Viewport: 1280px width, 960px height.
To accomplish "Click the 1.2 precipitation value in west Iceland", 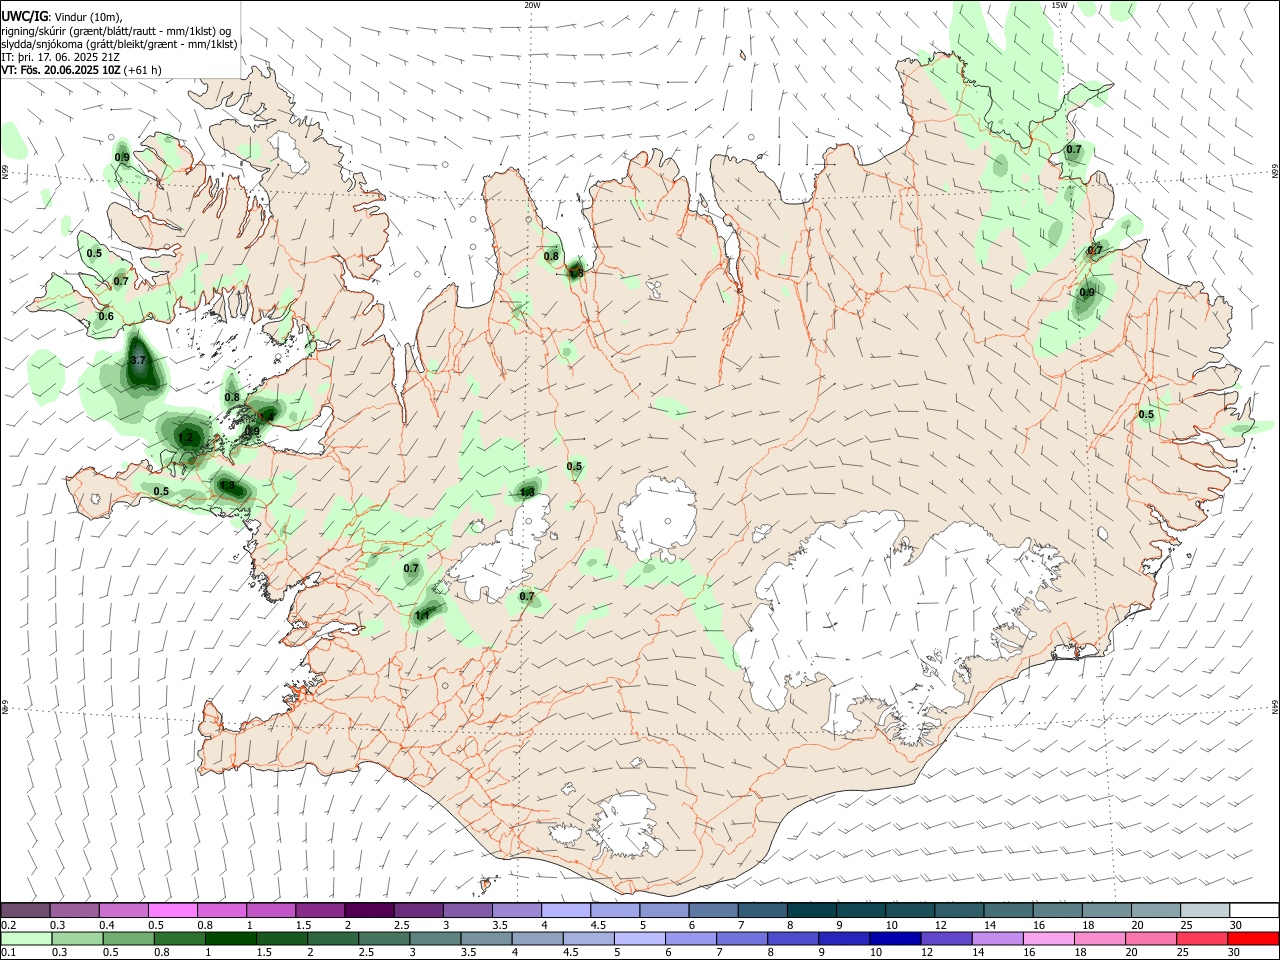I will [x=185, y=437].
